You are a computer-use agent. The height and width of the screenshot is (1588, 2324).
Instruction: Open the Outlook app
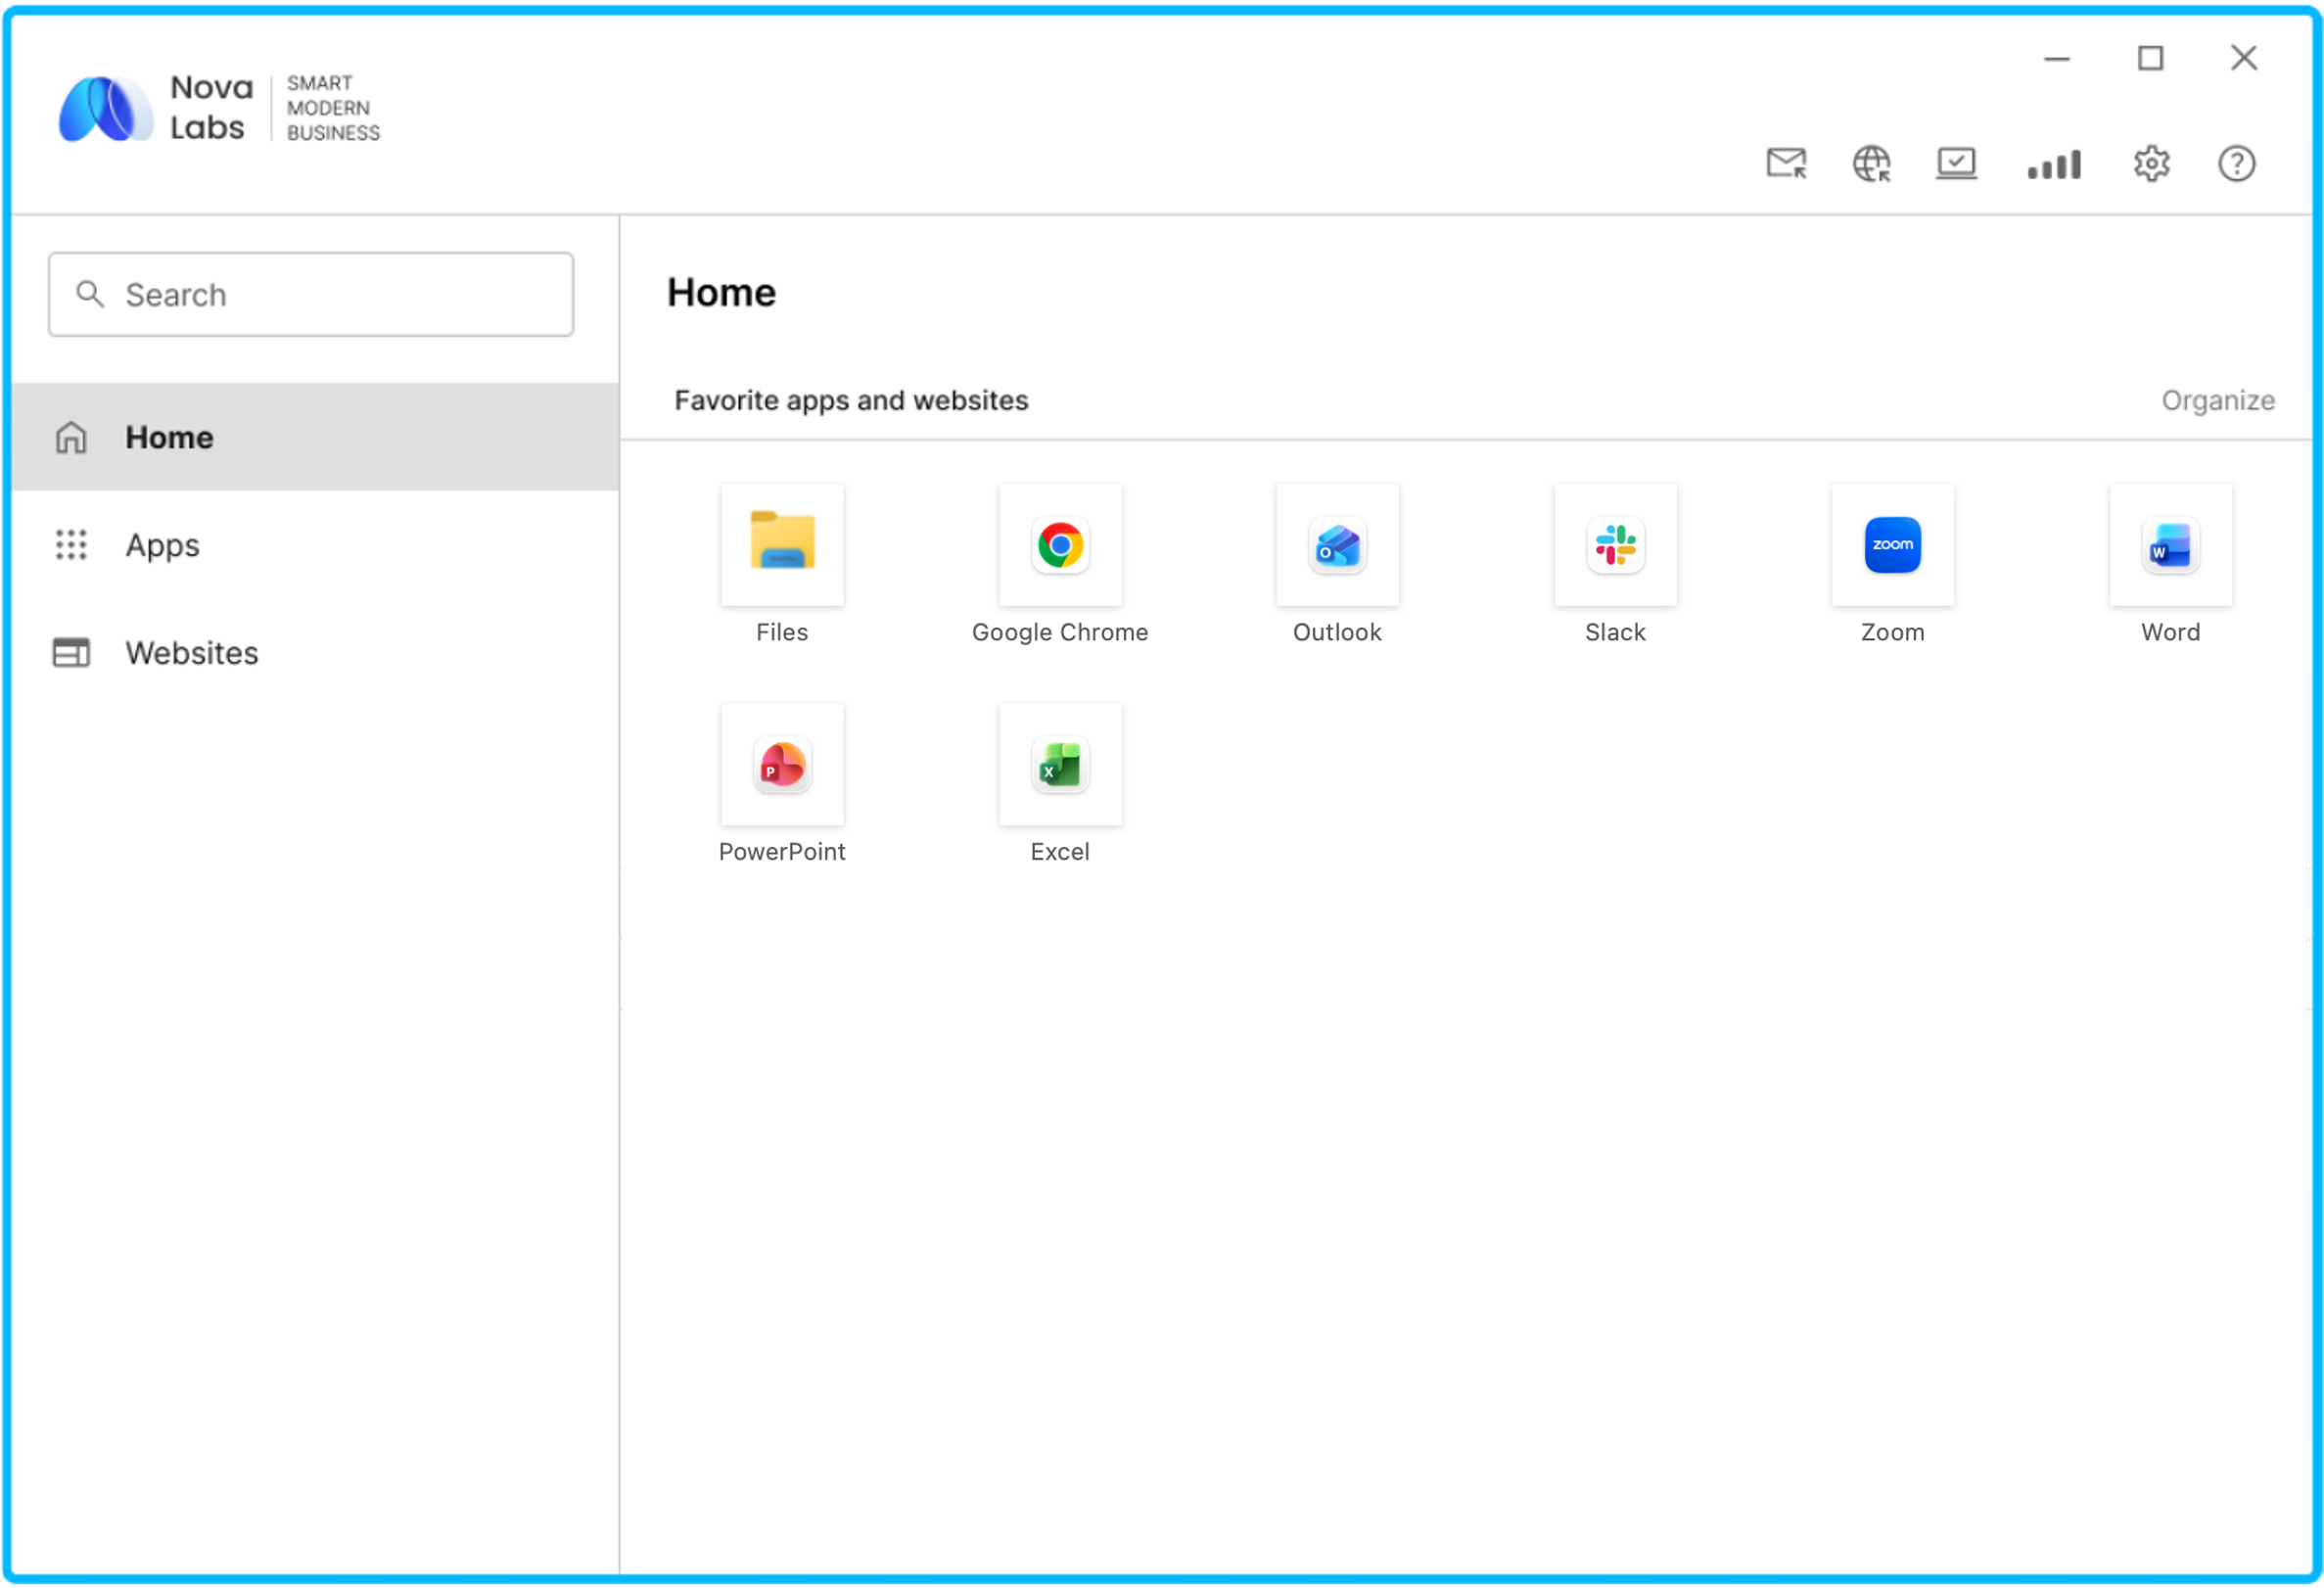tap(1337, 545)
